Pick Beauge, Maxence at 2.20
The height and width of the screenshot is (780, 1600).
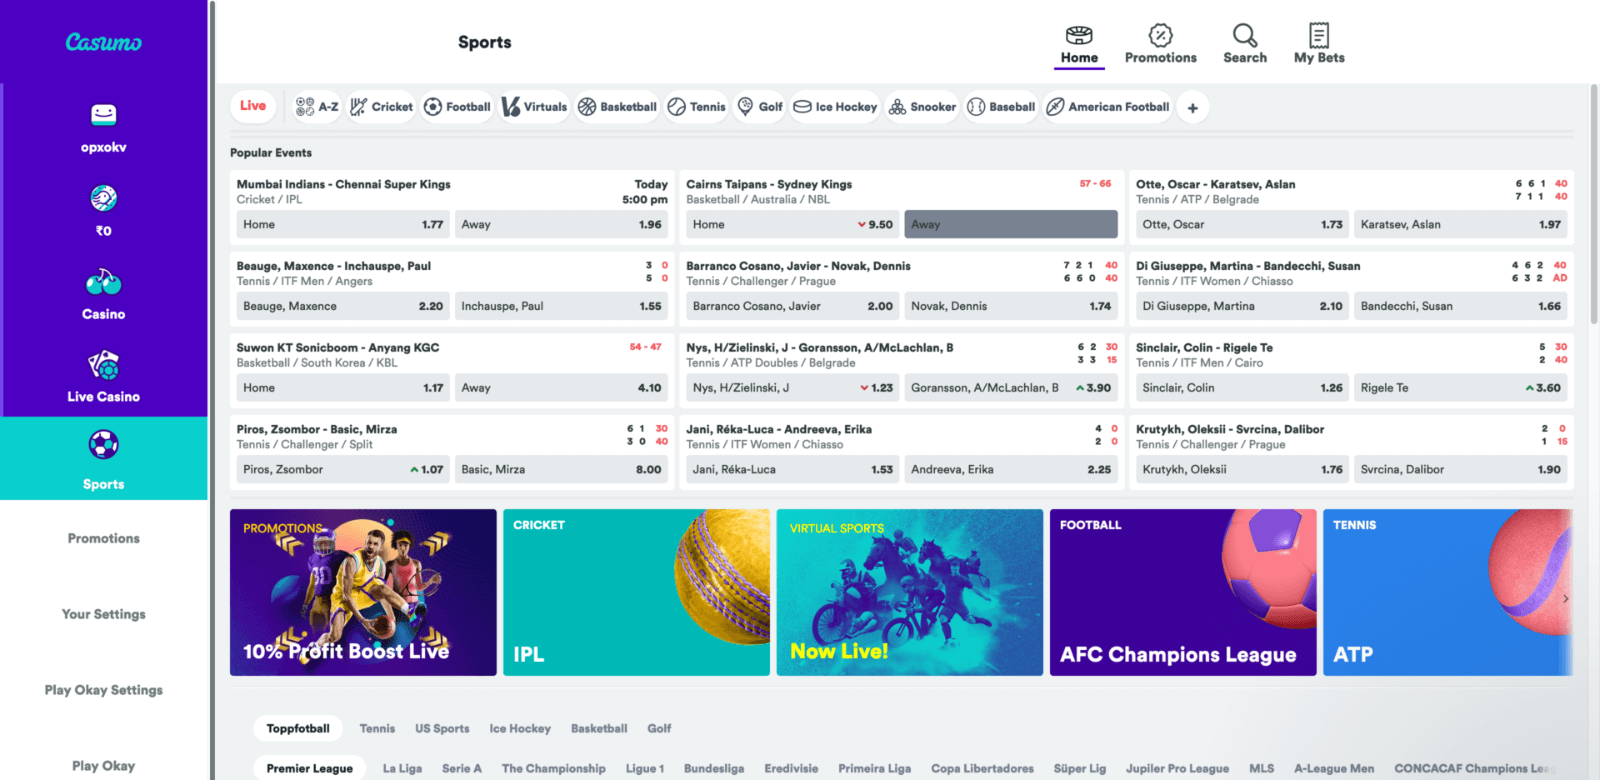click(x=343, y=306)
